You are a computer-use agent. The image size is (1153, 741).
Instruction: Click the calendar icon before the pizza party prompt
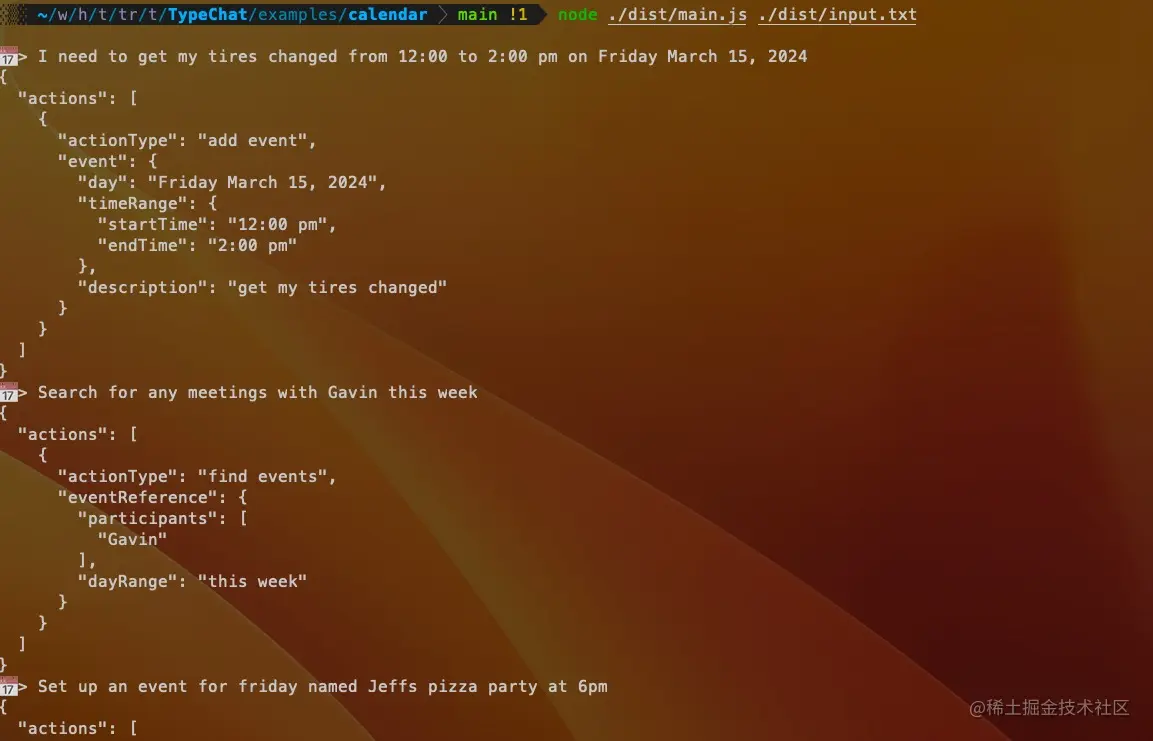(x=9, y=686)
